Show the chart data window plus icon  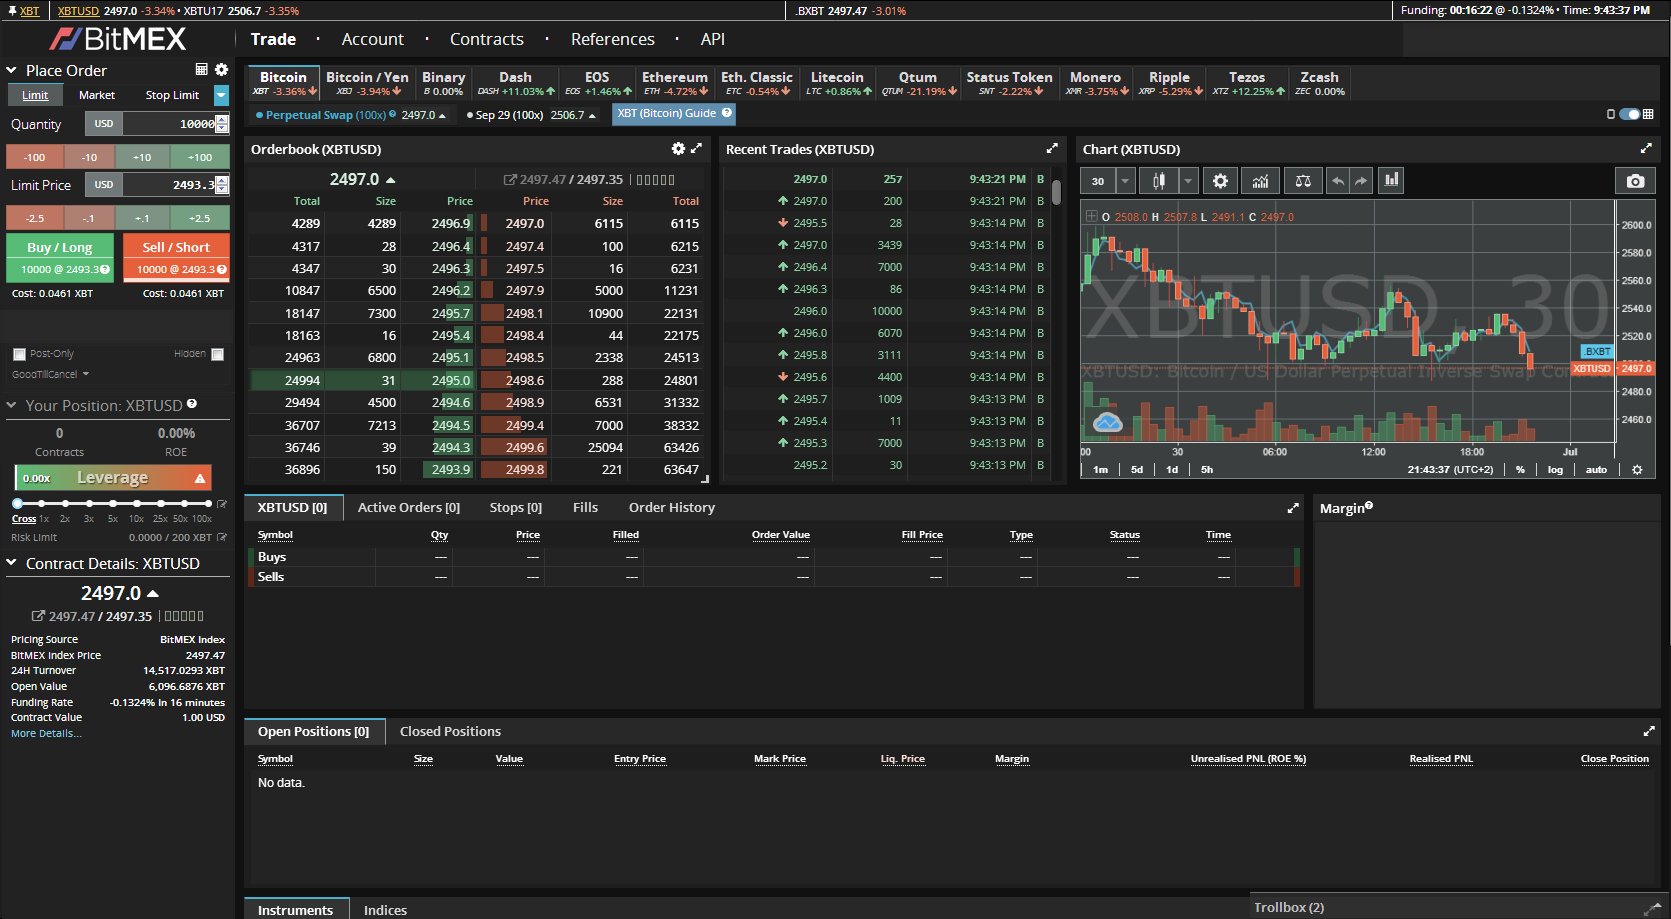click(x=1092, y=216)
